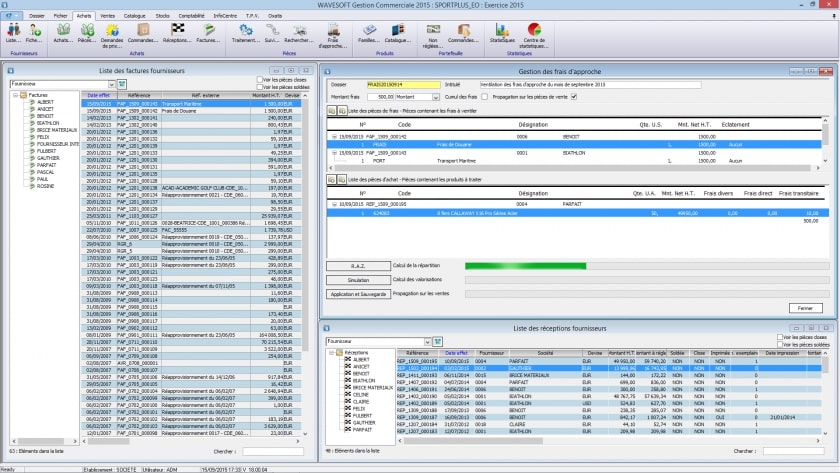Viewport: 840px width, 473px height.
Task: Sort réceptions list by Référence column
Action: pyautogui.click(x=417, y=353)
